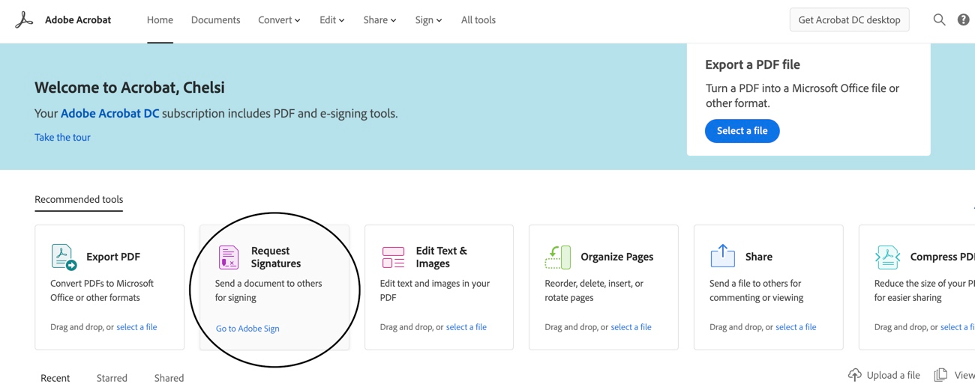
Task: Click the Share card title
Action: 759,257
